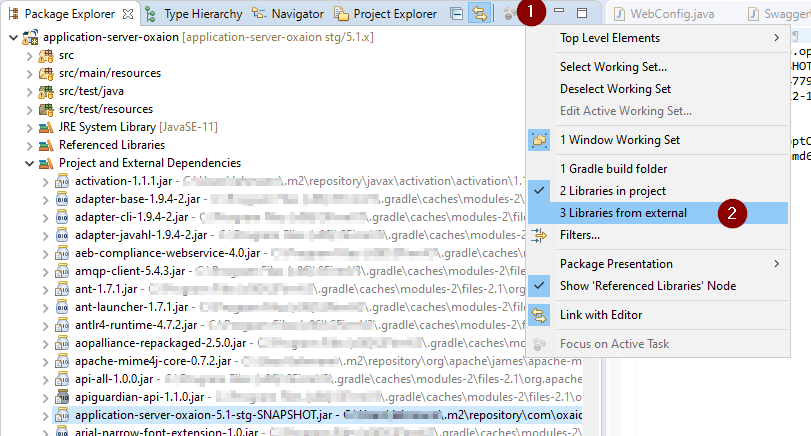Click the Filters funnel icon in menu
Screen dimensions: 811x436
[x=539, y=235]
